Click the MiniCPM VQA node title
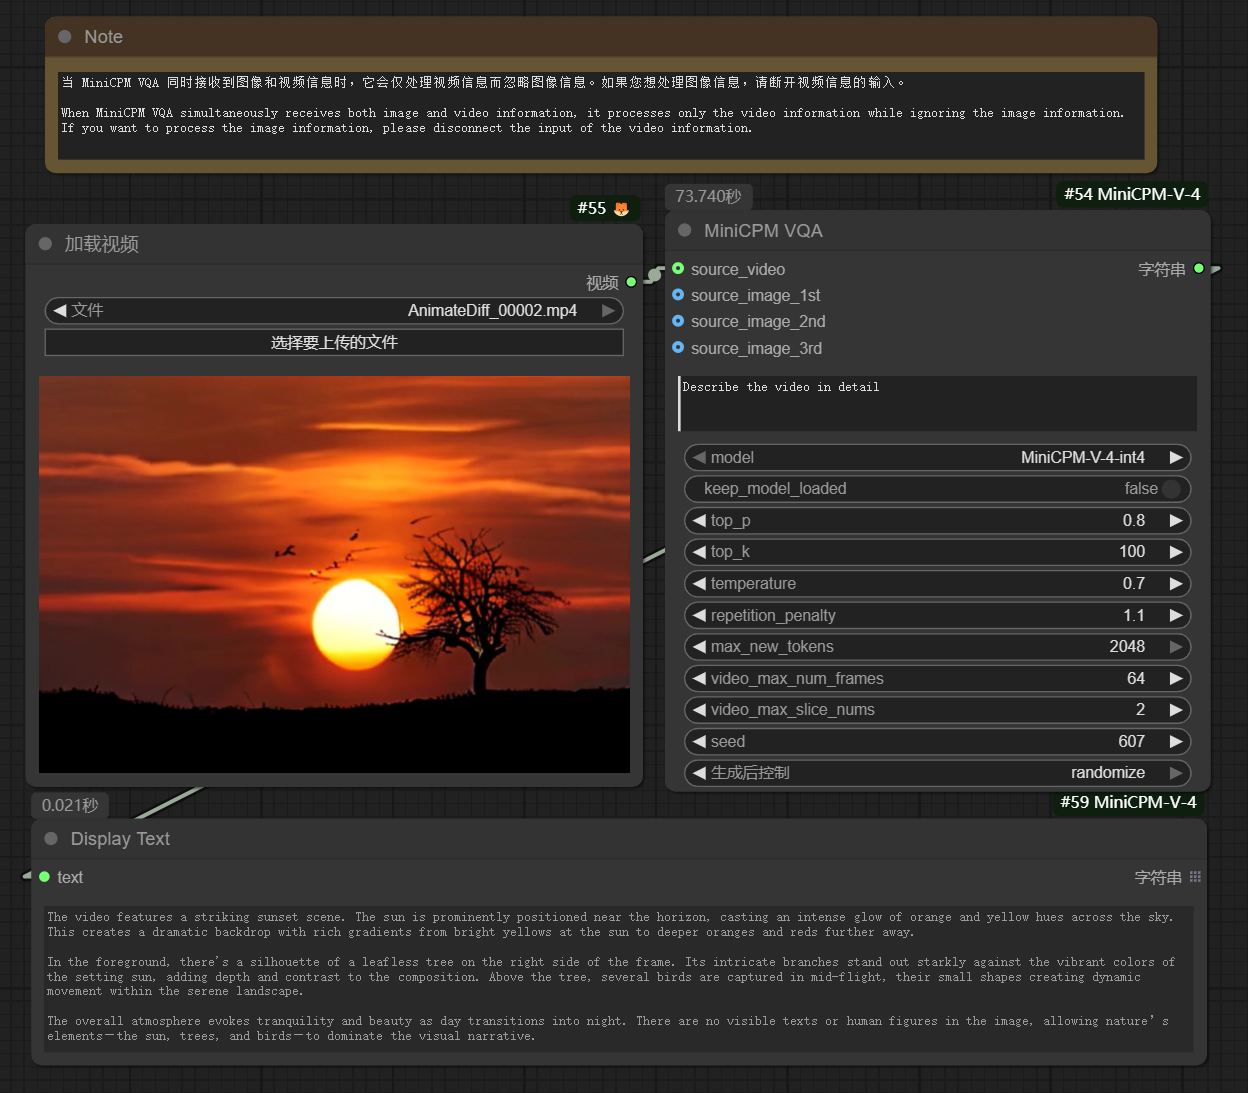 click(763, 231)
